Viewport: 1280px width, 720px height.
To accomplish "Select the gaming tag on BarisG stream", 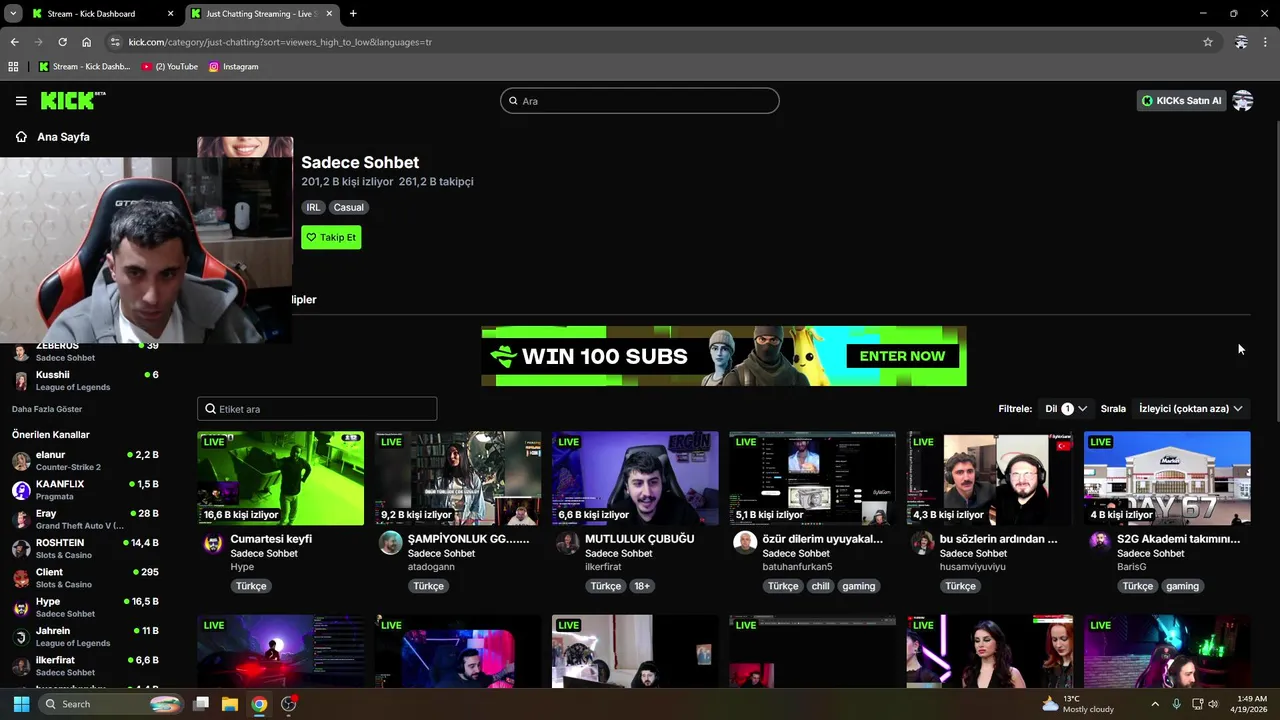I will click(1182, 587).
